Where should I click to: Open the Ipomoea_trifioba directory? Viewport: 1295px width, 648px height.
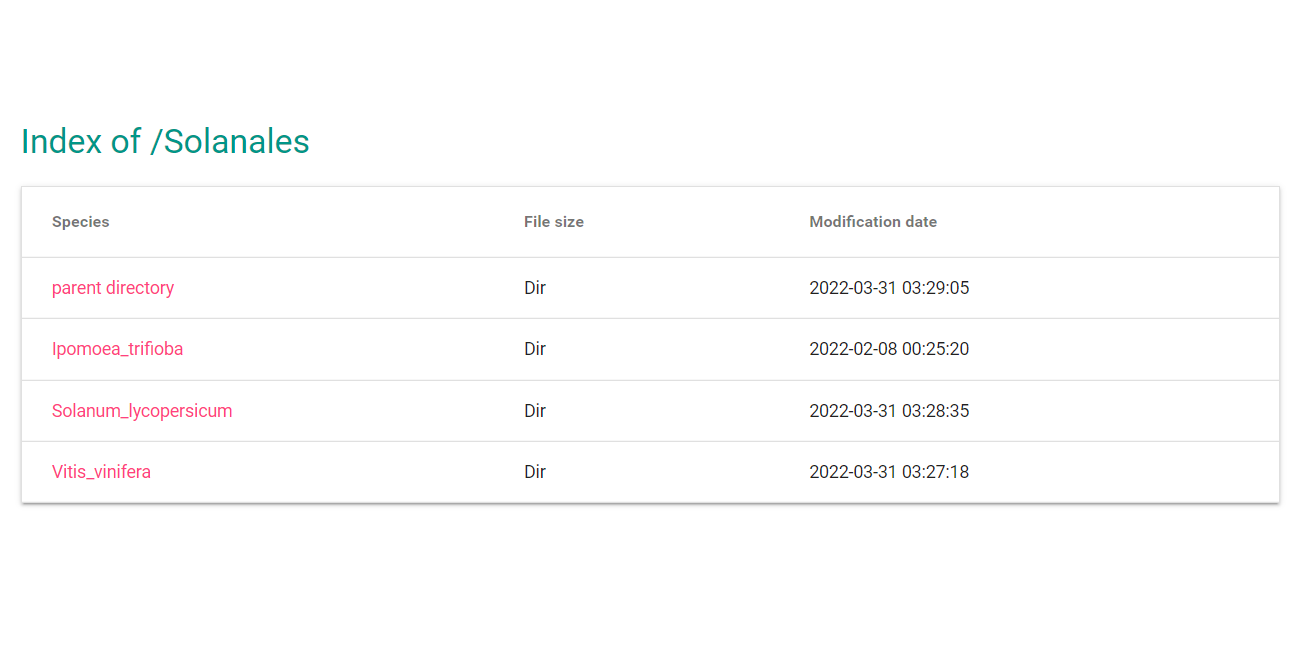click(117, 349)
